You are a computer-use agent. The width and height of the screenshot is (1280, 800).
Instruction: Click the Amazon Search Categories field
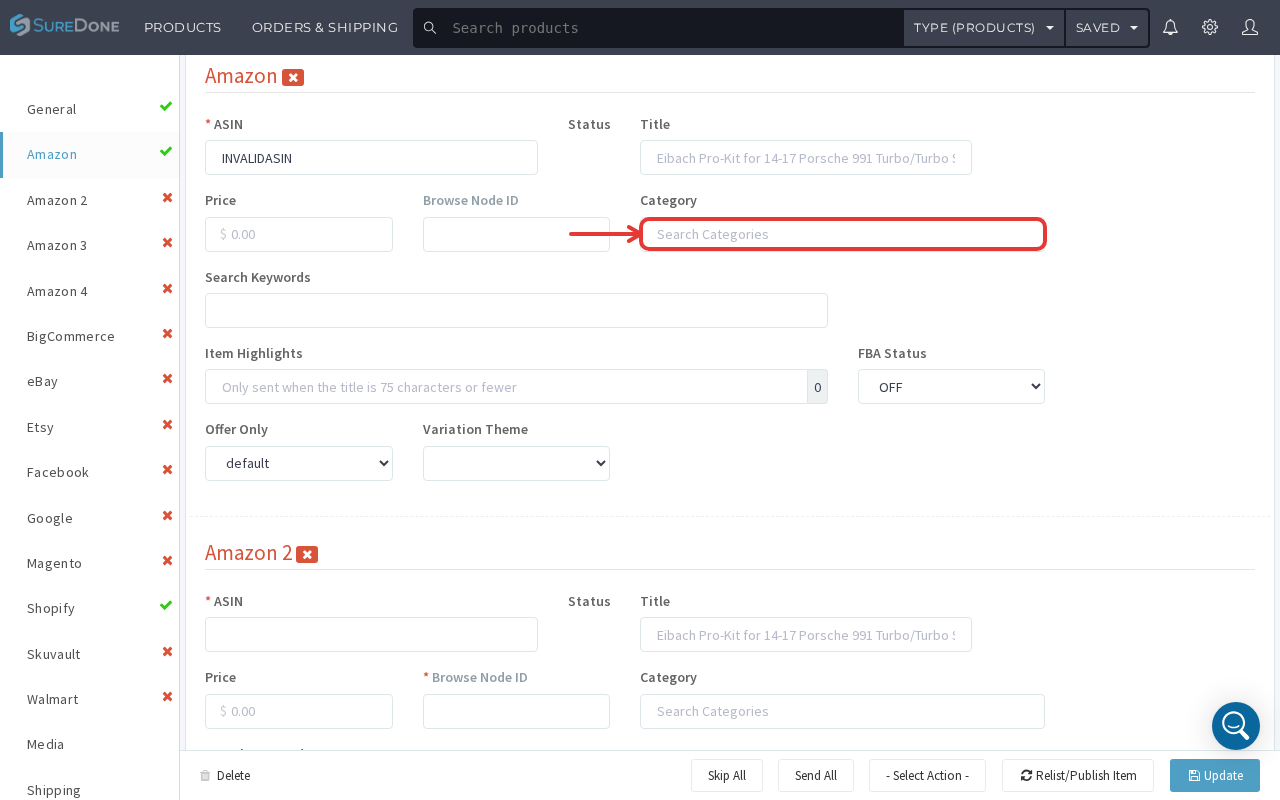coord(843,234)
